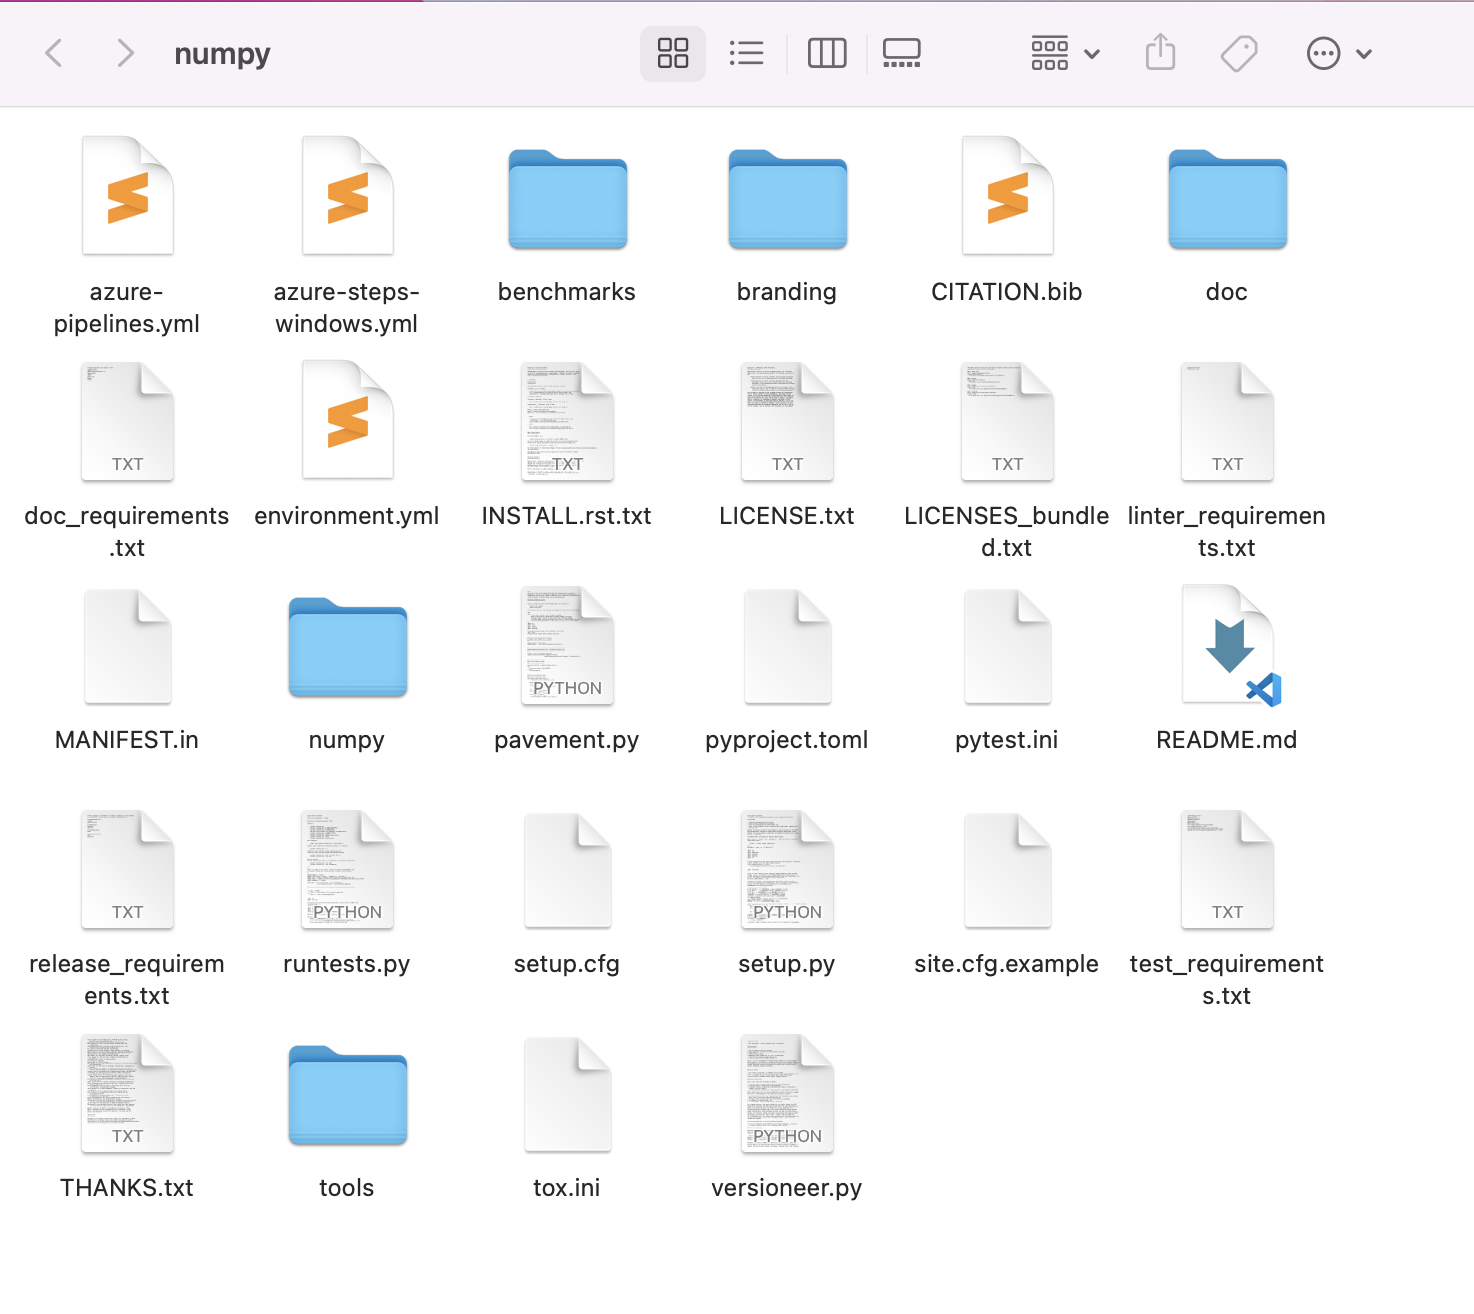1474x1314 pixels.
Task: Select the inner numpy folder
Action: [x=348, y=647]
